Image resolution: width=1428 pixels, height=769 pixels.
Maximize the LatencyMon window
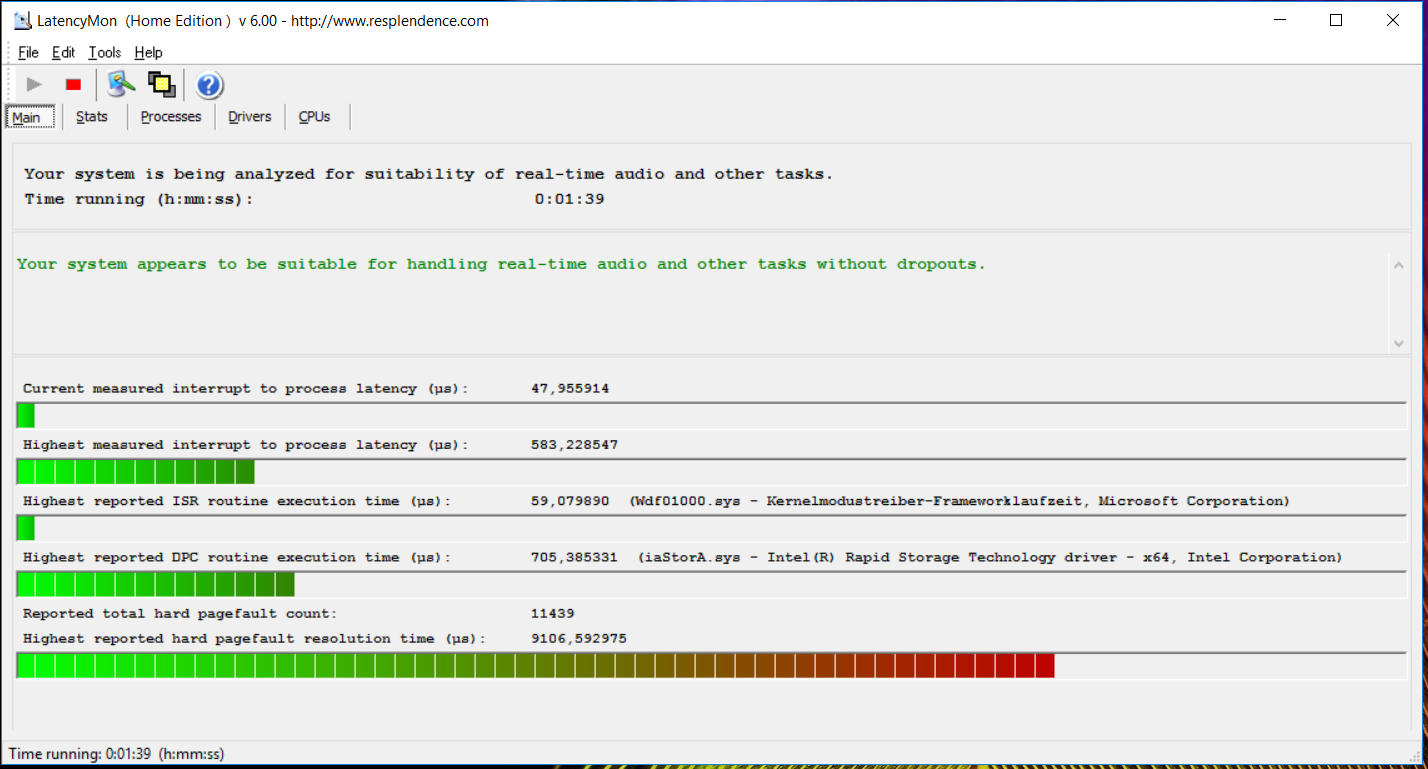(x=1336, y=20)
